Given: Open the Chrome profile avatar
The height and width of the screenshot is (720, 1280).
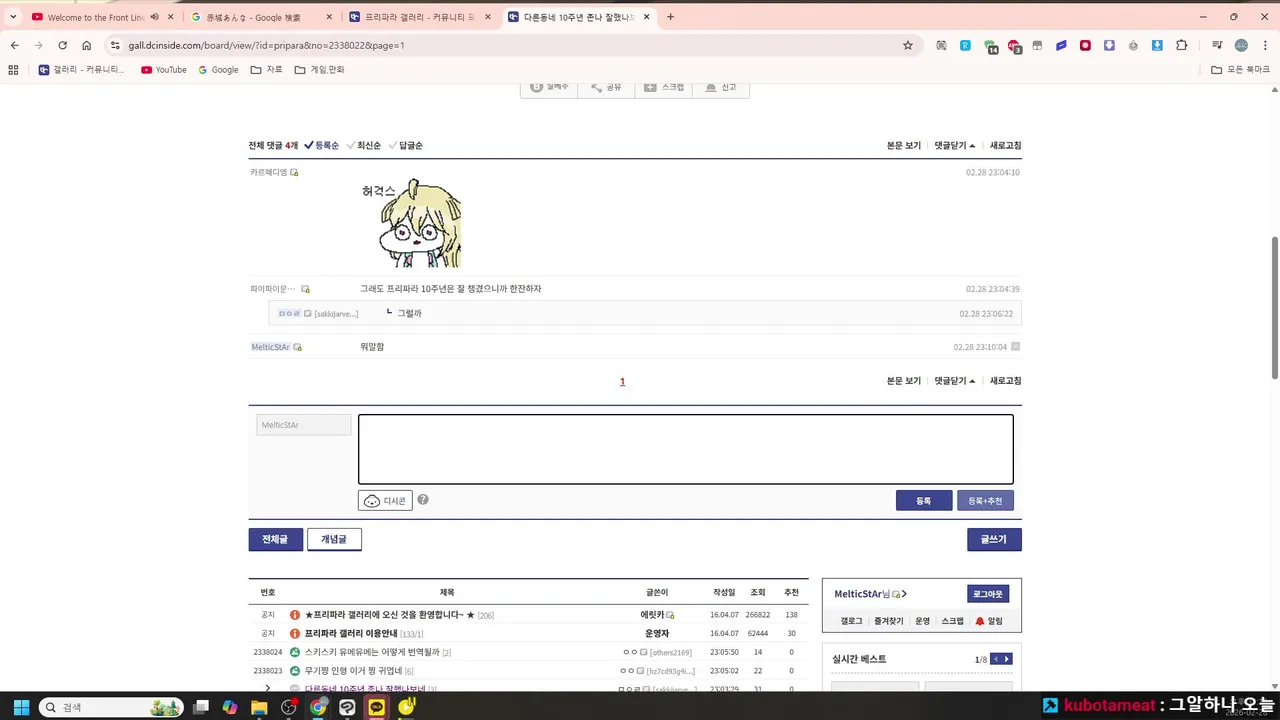Looking at the screenshot, I should tap(1241, 45).
